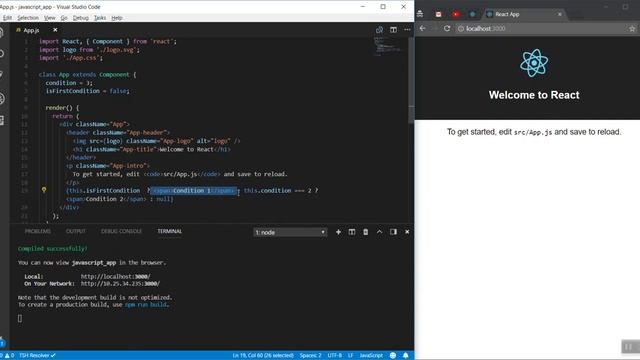
Task: Split the terminal pane
Action: (351, 232)
